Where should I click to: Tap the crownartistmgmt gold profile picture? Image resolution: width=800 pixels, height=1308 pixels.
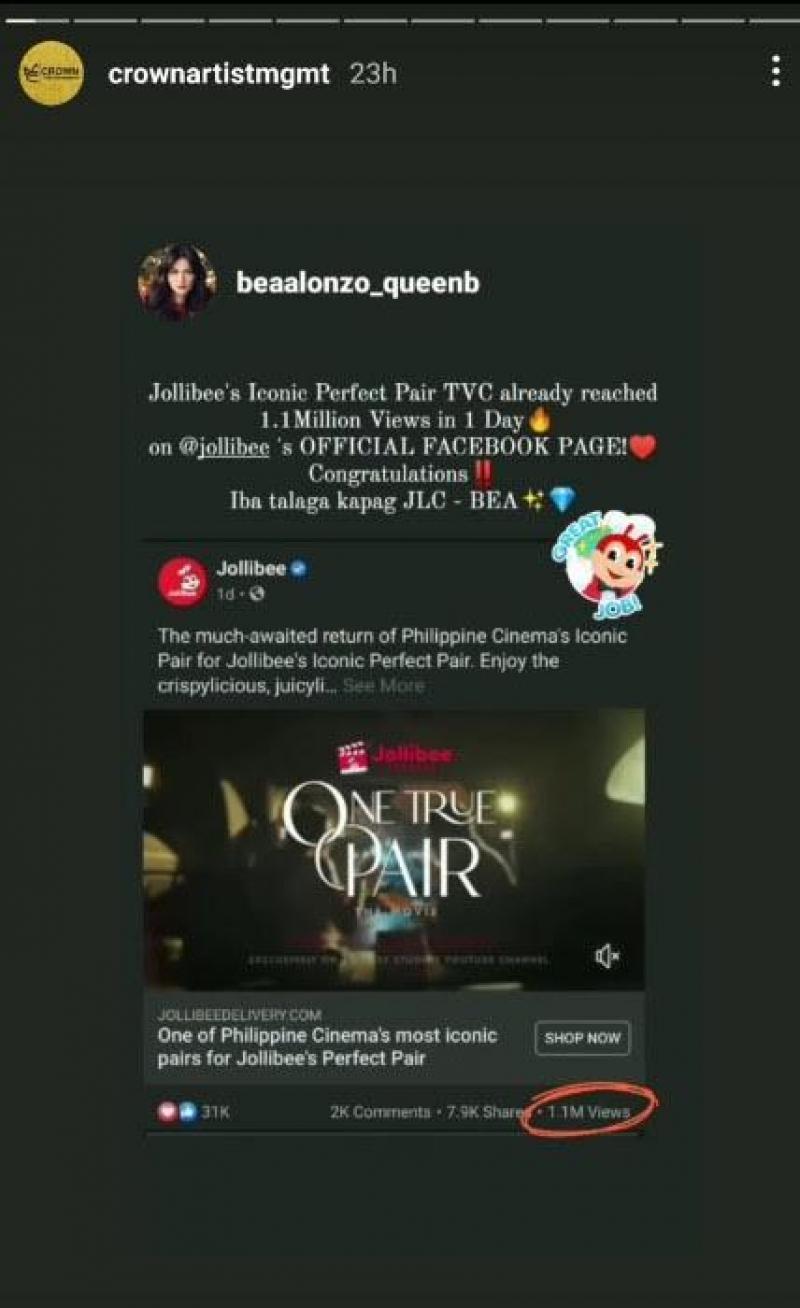pyautogui.click(x=50, y=72)
